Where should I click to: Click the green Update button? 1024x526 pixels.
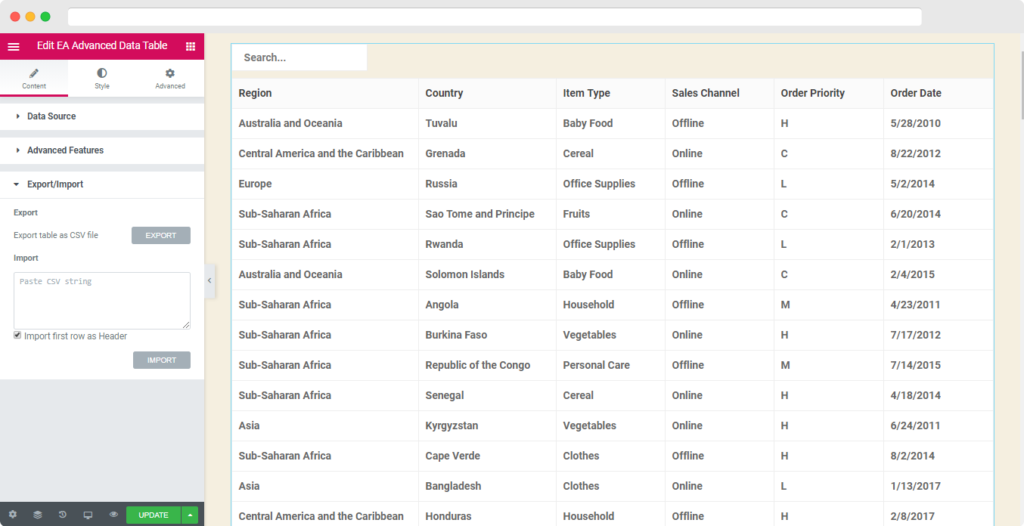153,515
